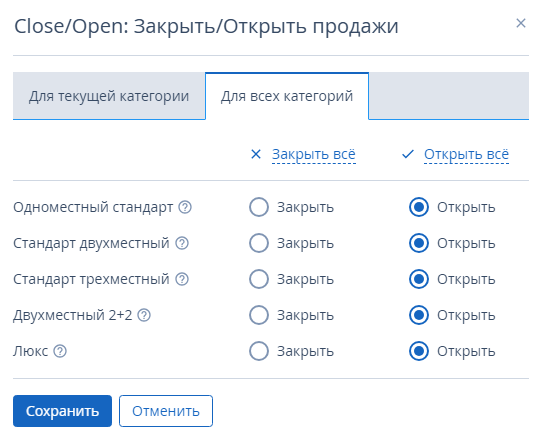Select Закрыть for Одноместный стандарт
This screenshot has width=542, height=440.
pyautogui.click(x=259, y=207)
